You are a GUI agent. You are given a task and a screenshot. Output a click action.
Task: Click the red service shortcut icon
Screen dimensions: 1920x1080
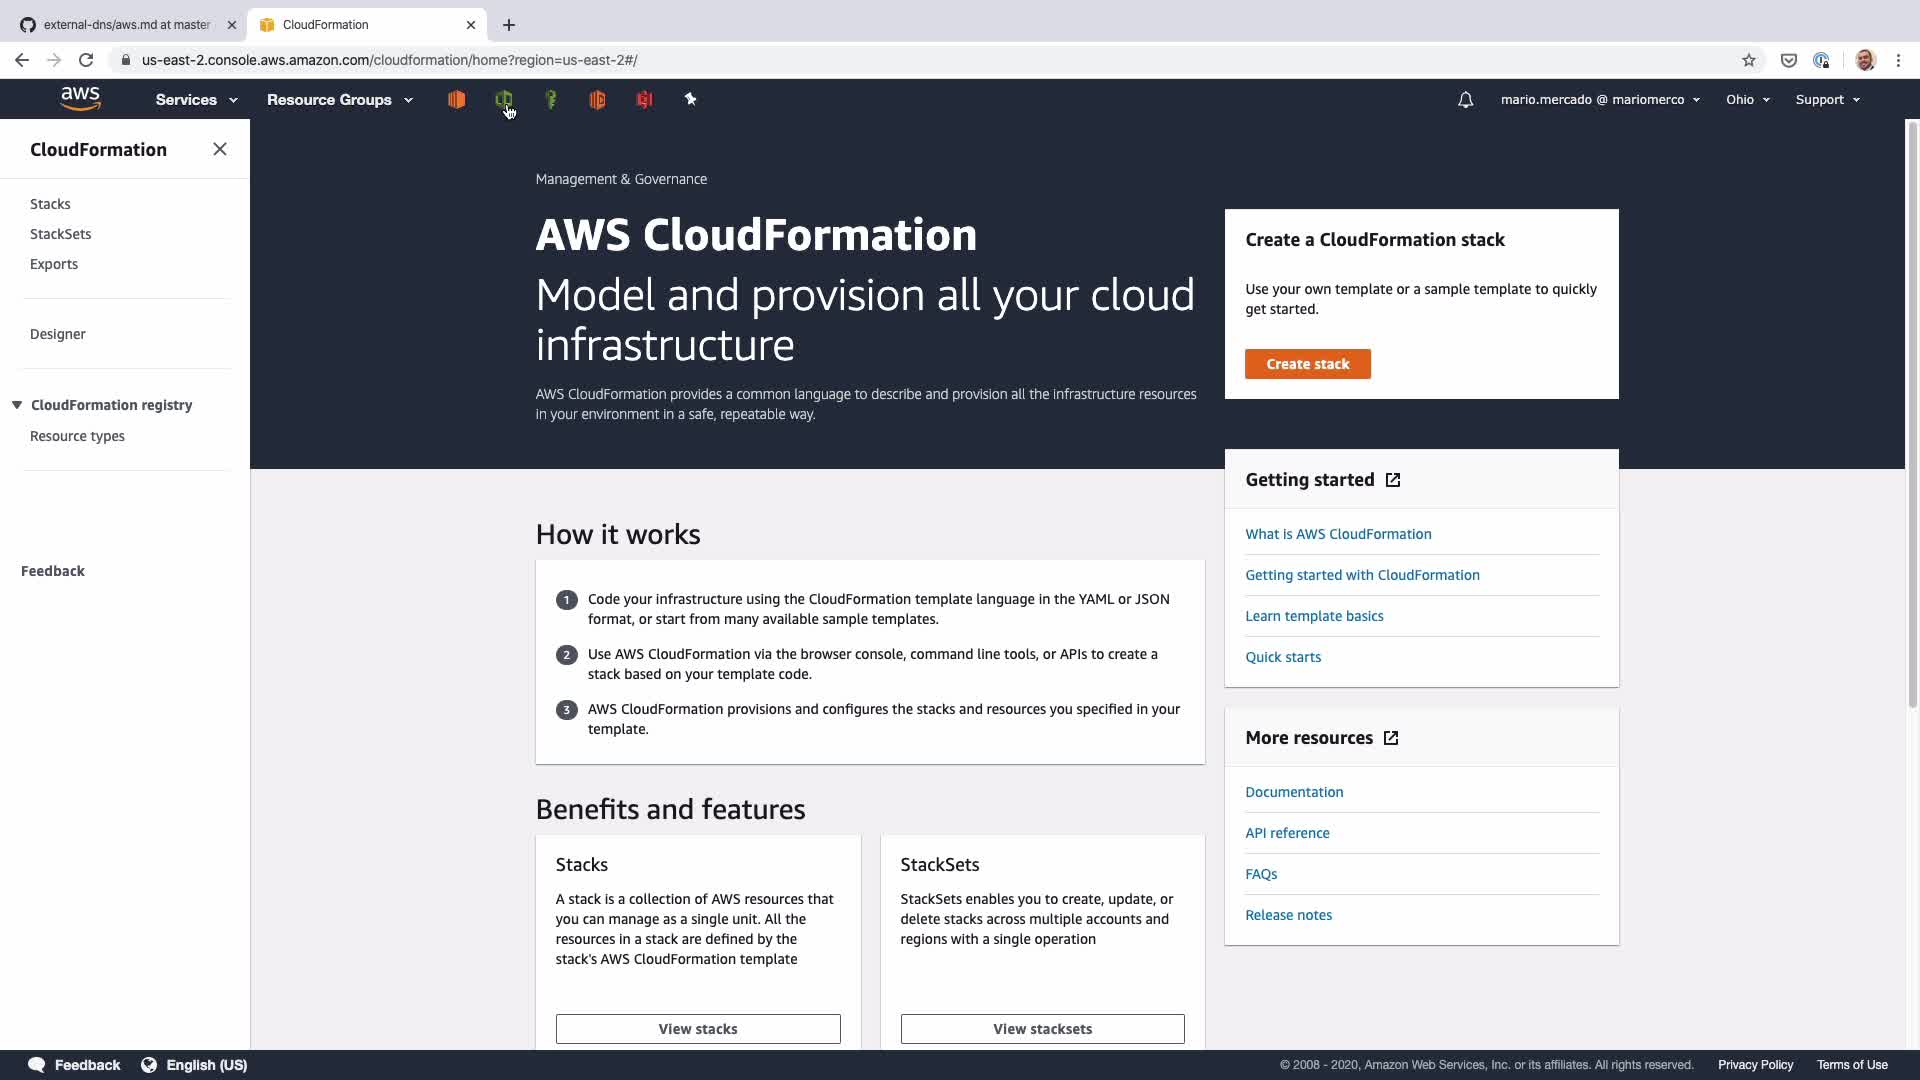[644, 99]
